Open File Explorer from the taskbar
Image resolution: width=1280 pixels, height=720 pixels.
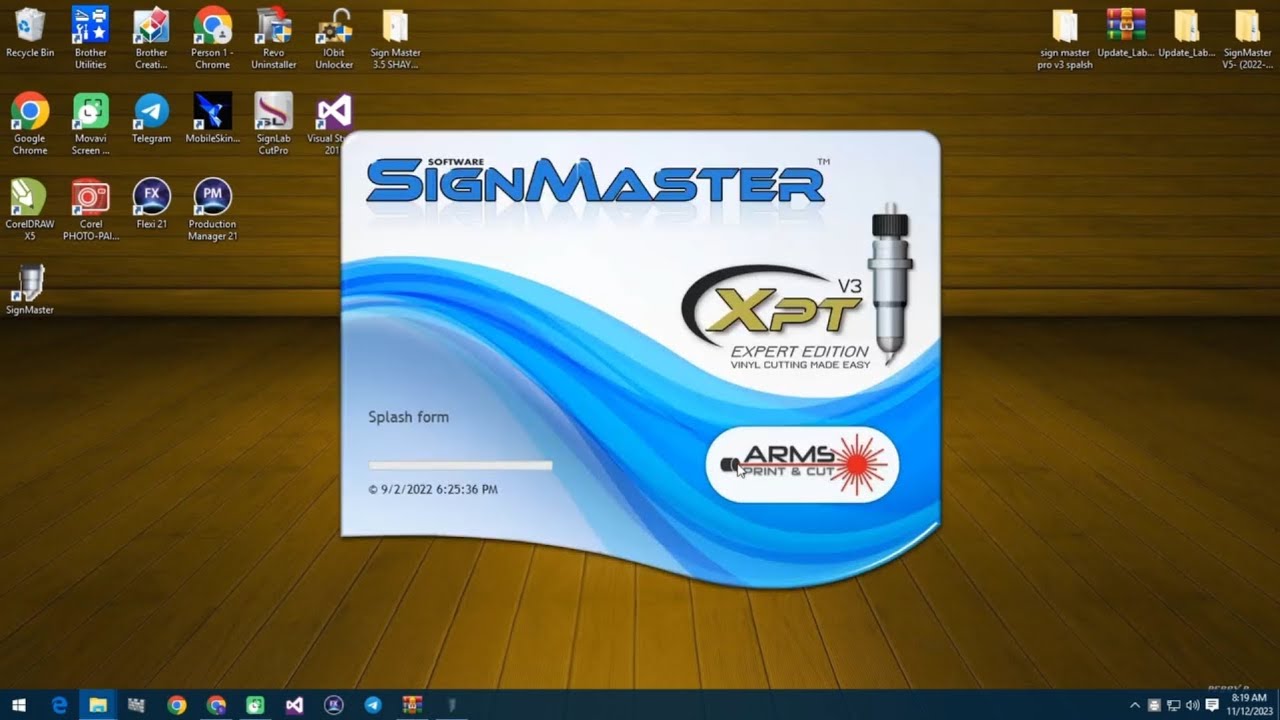(98, 705)
